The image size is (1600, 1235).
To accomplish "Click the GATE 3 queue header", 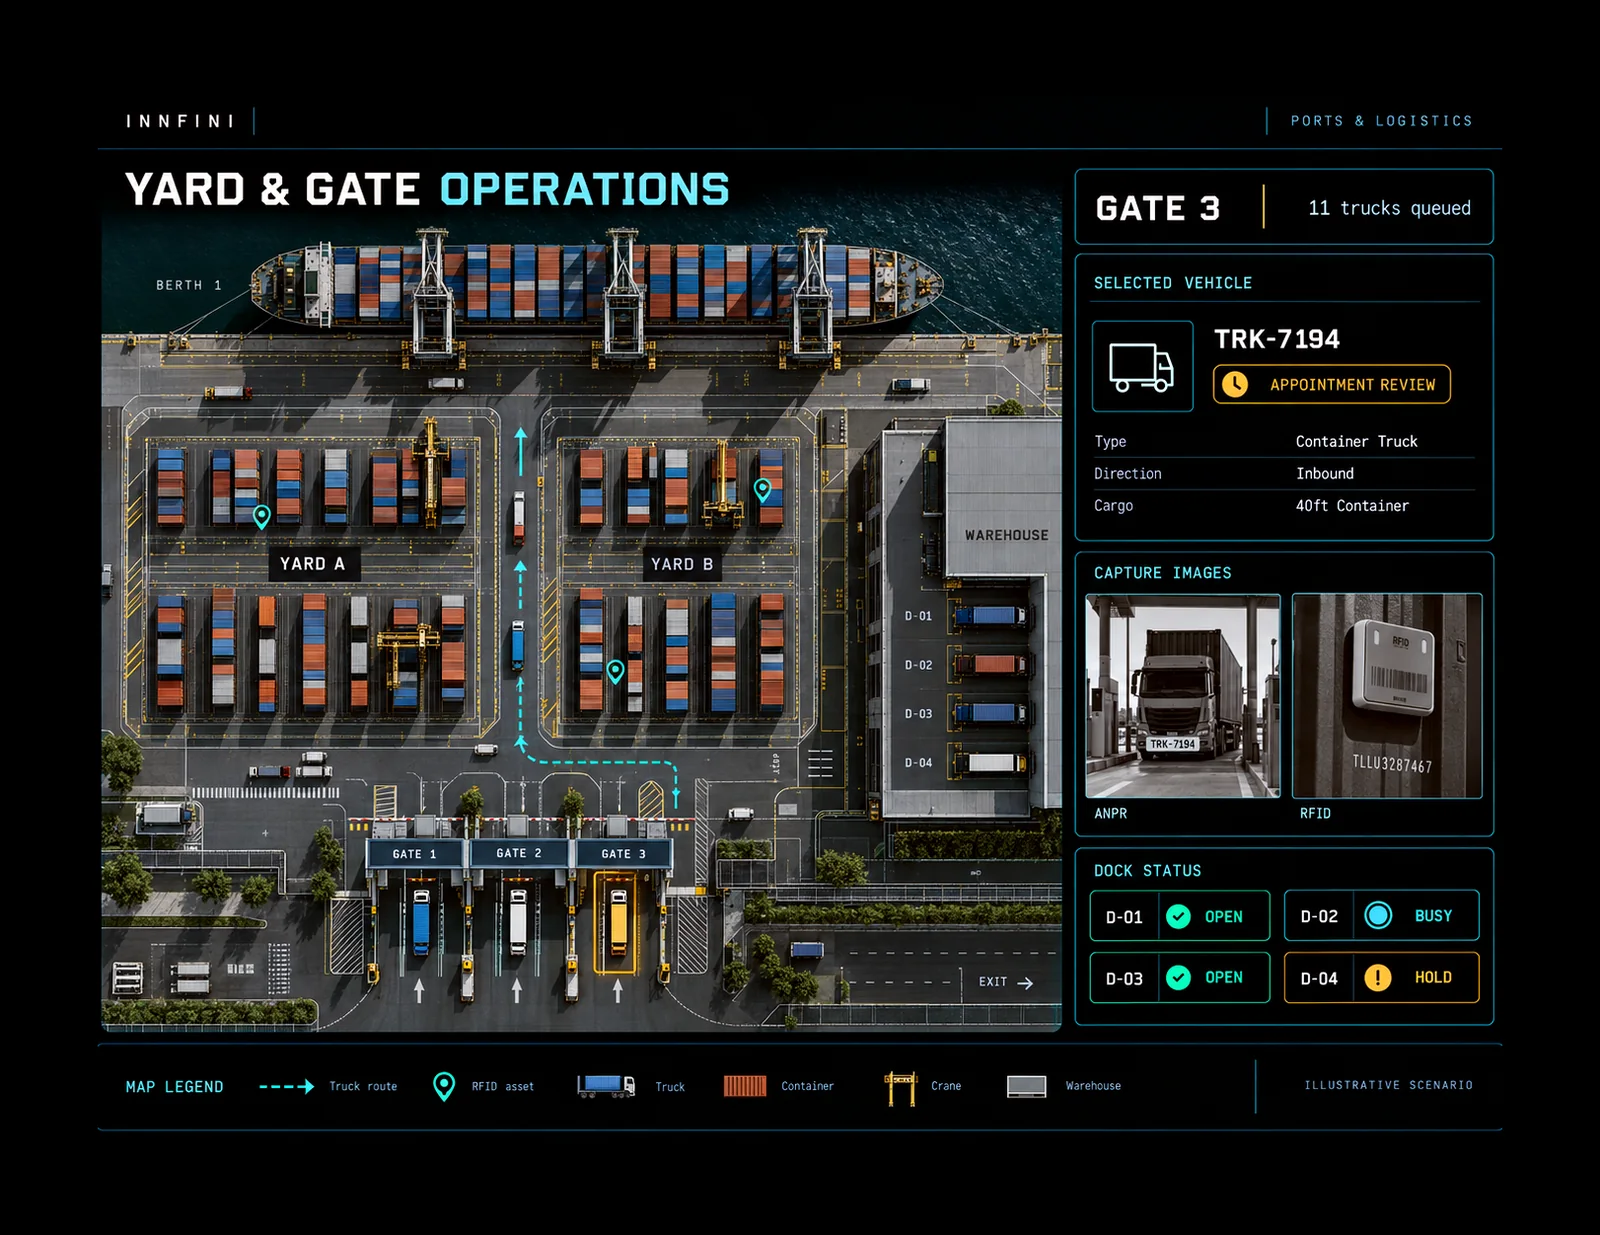I will click(1284, 207).
